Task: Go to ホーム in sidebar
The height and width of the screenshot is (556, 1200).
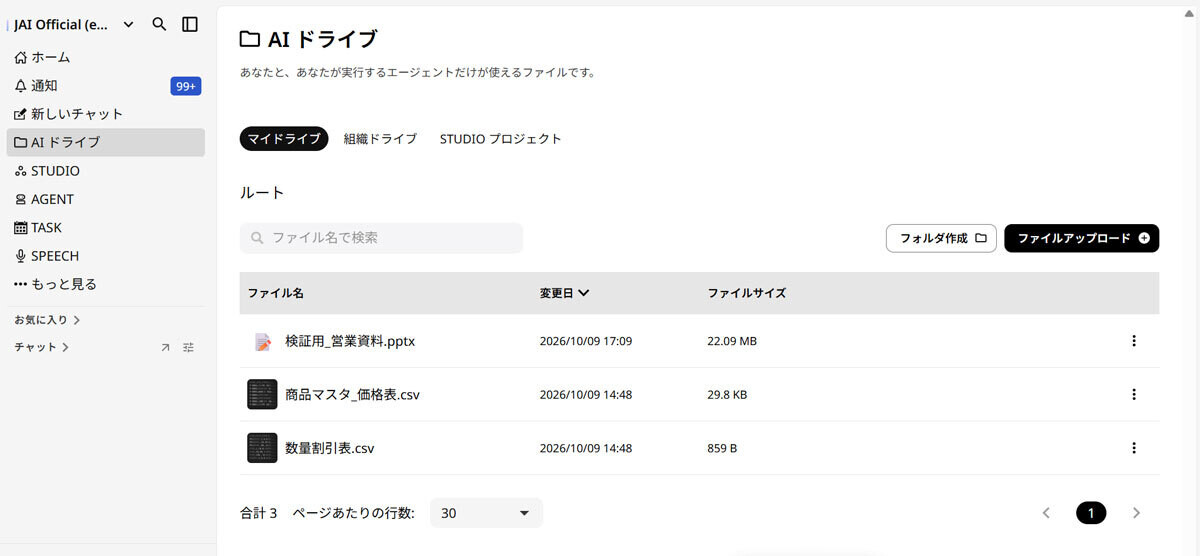Action: [105, 57]
